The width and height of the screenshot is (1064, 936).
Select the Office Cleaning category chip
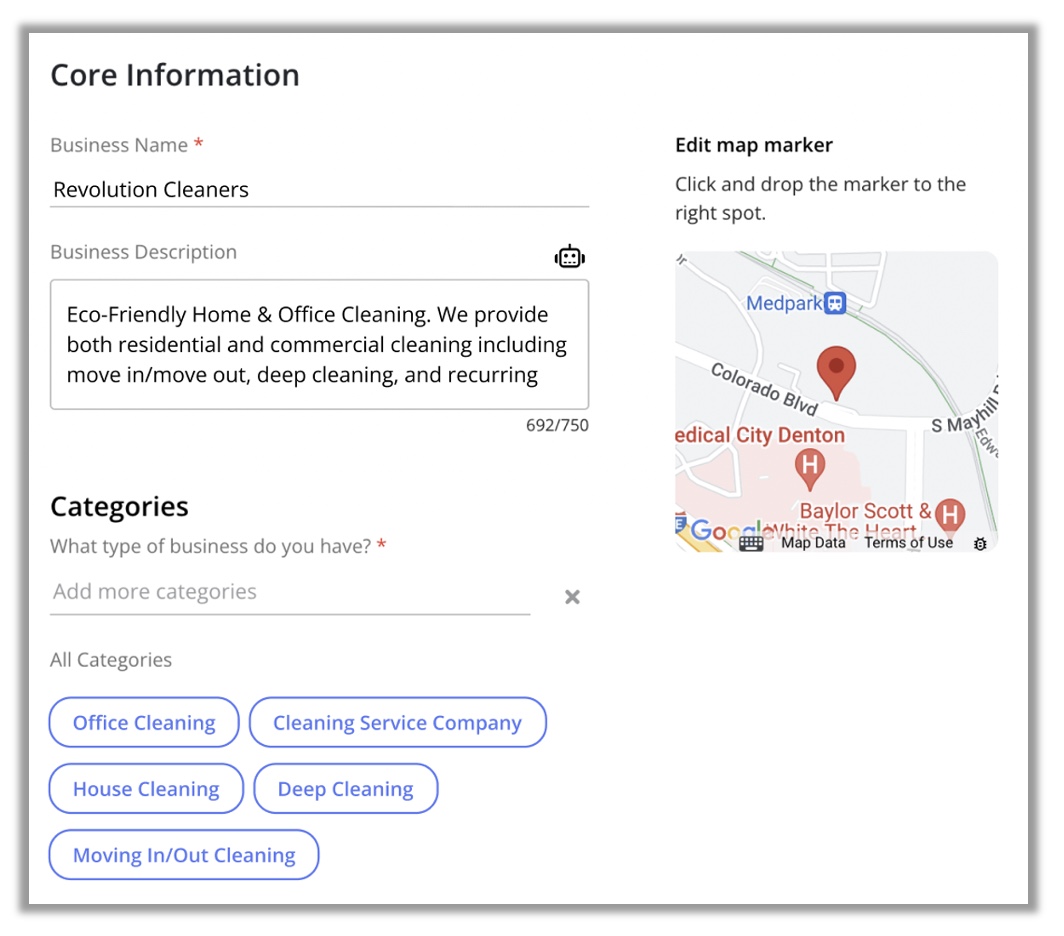pos(144,722)
